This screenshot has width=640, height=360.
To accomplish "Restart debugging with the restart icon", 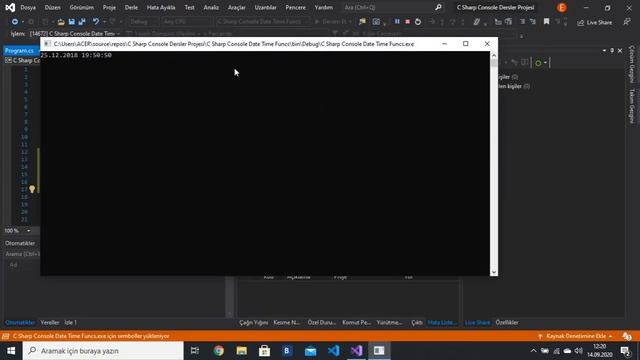I will (418, 22).
